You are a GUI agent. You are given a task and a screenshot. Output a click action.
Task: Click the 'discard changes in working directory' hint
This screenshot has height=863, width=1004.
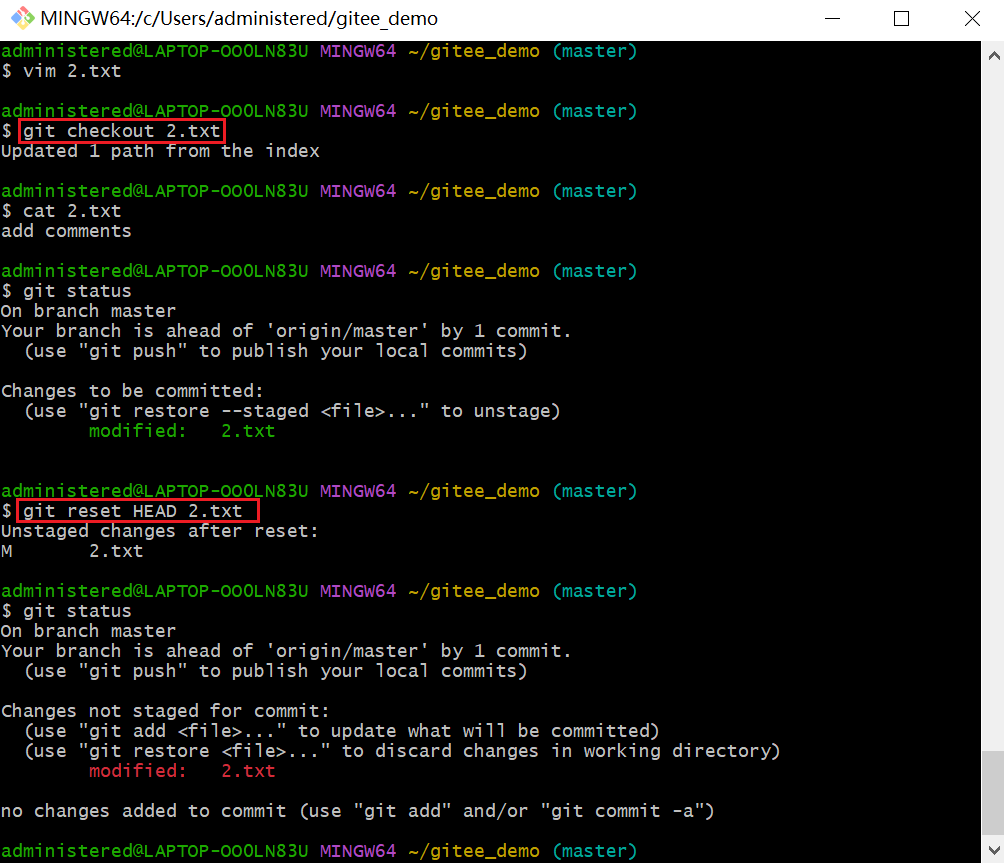tap(402, 751)
